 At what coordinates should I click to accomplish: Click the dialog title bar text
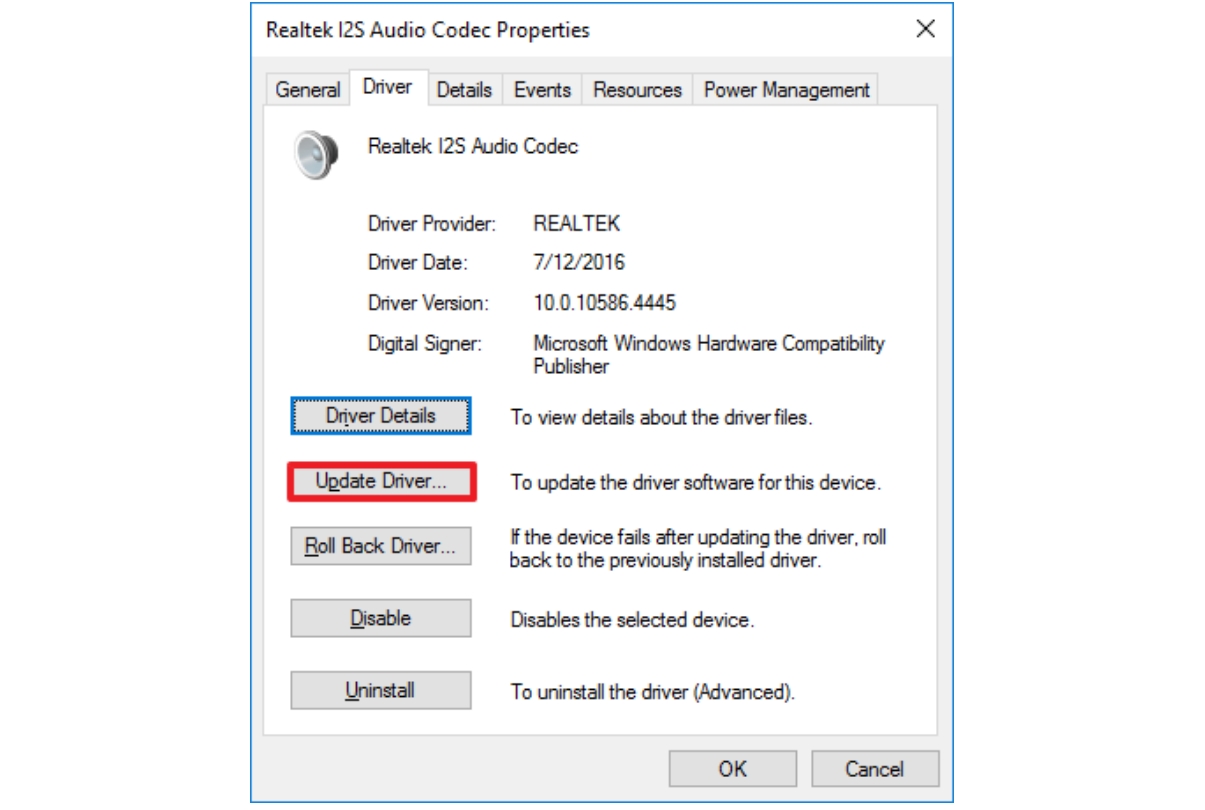[427, 30]
